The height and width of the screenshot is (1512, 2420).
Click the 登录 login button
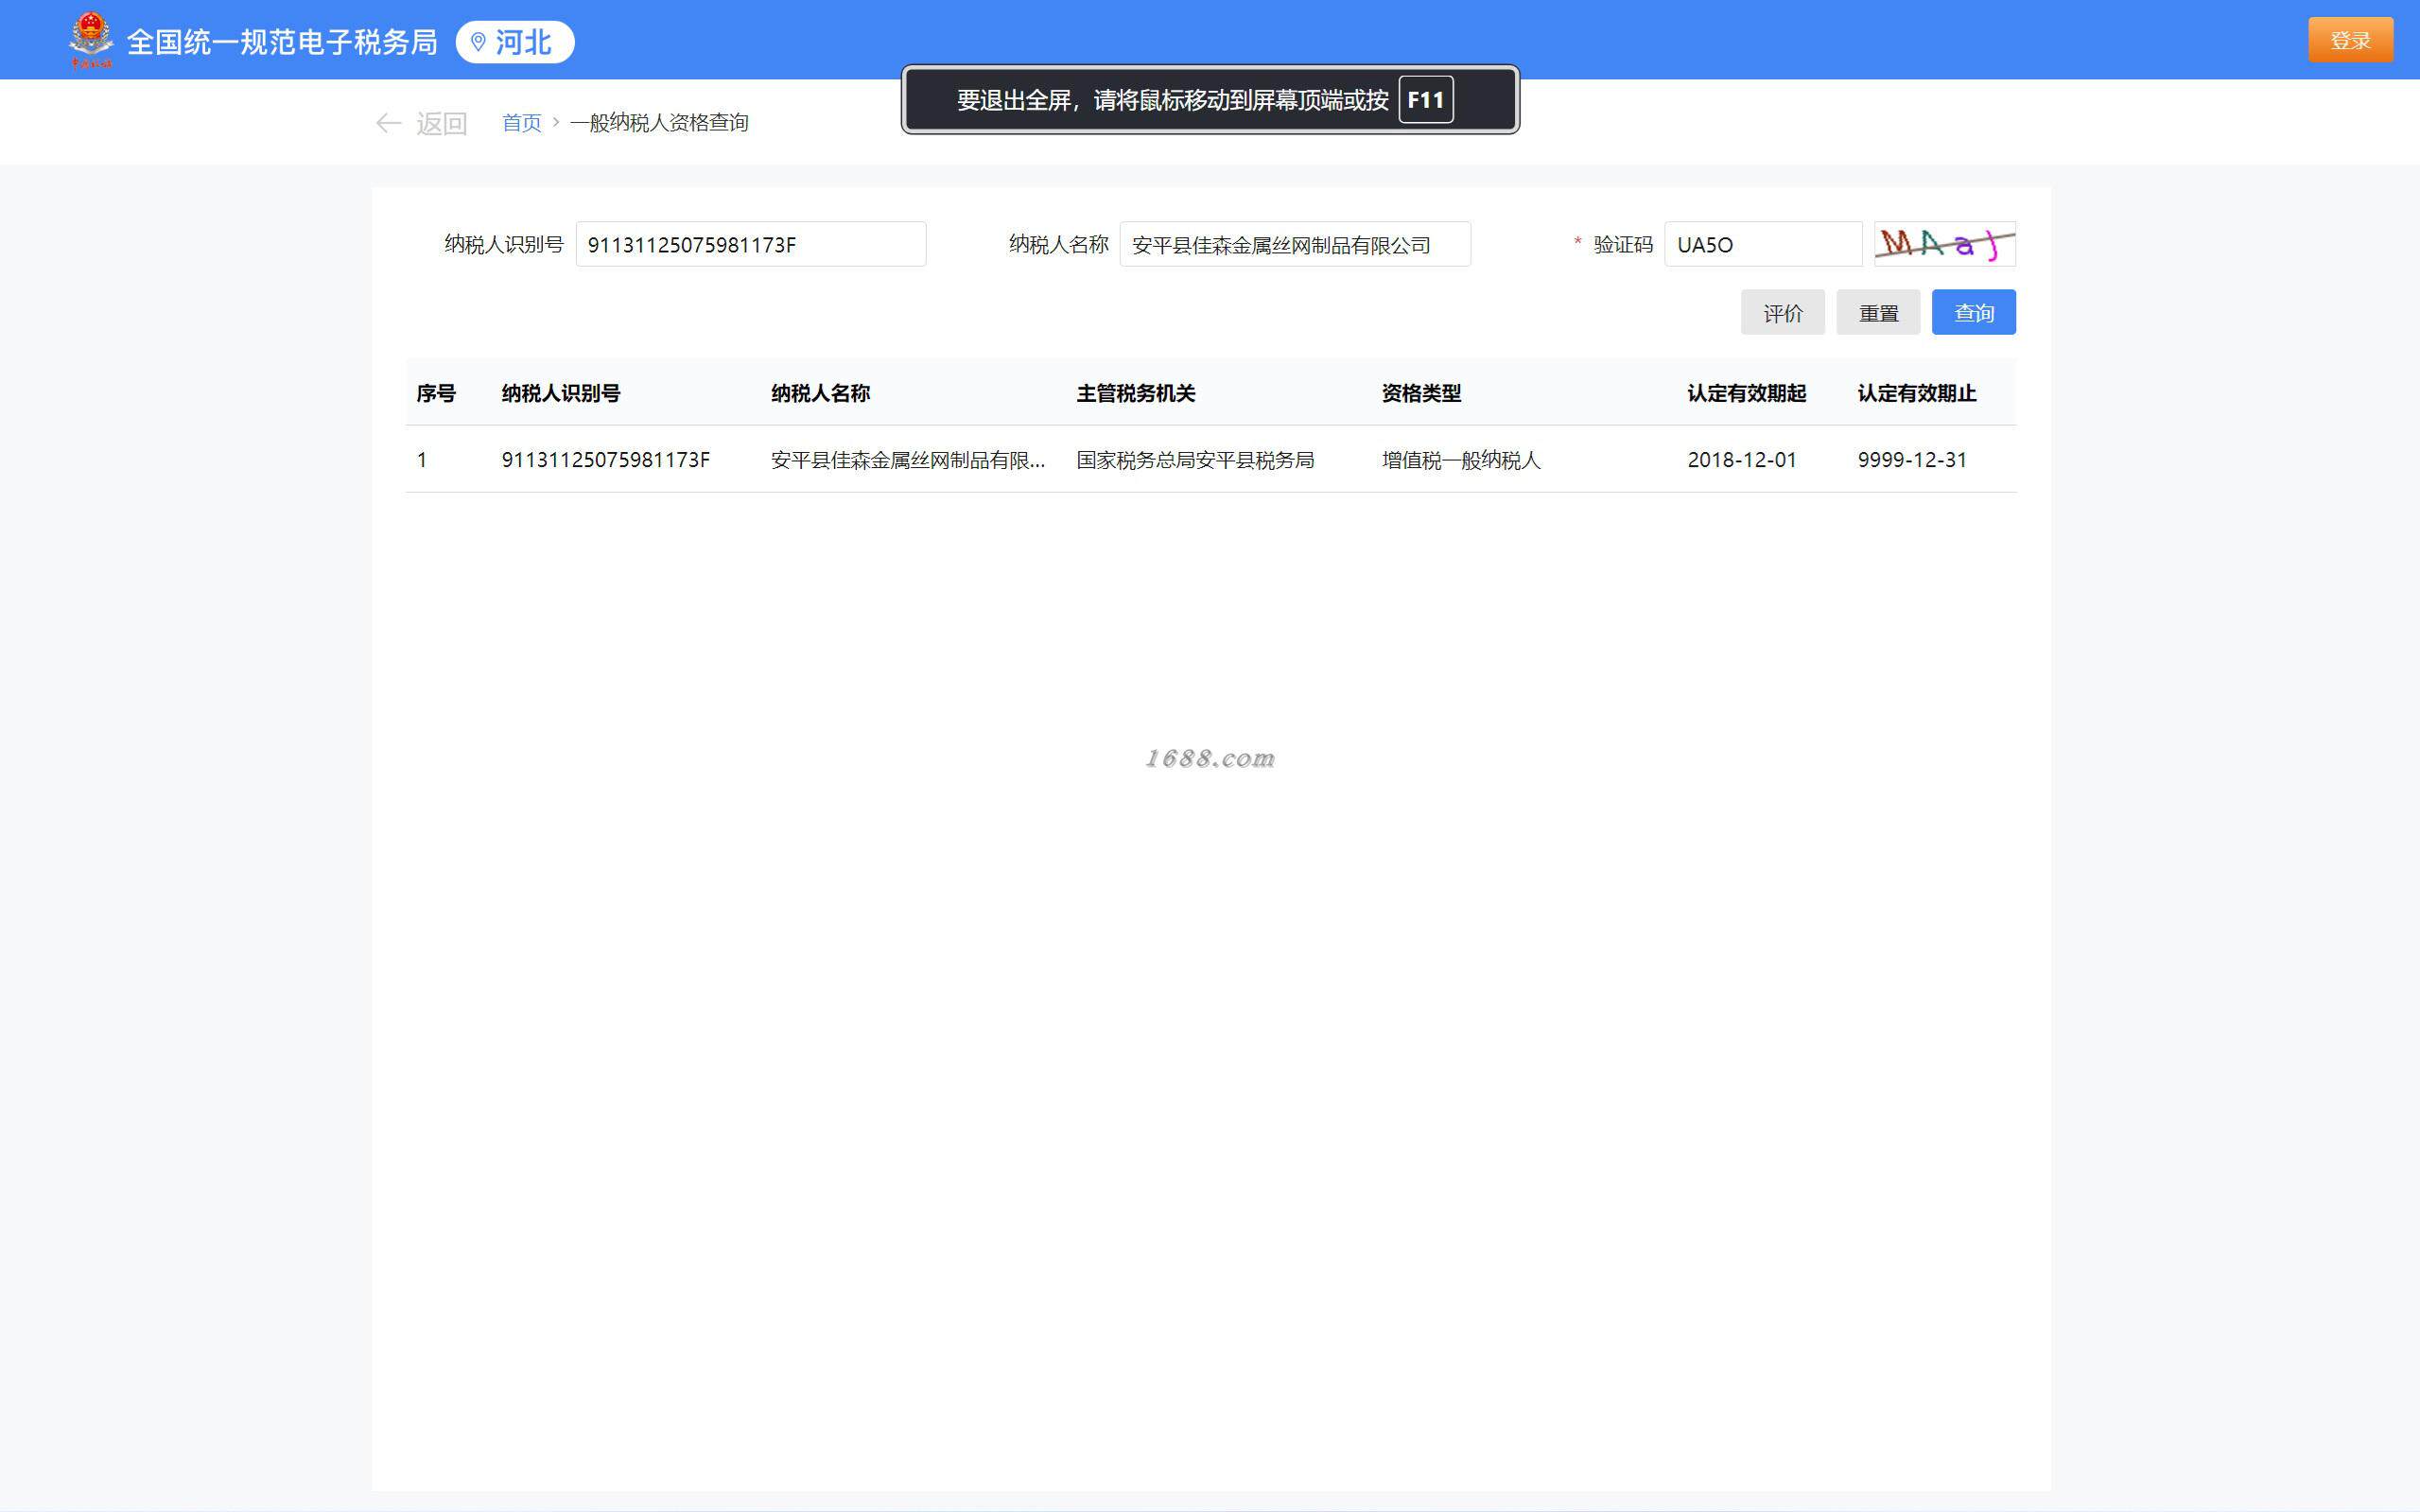[2349, 40]
